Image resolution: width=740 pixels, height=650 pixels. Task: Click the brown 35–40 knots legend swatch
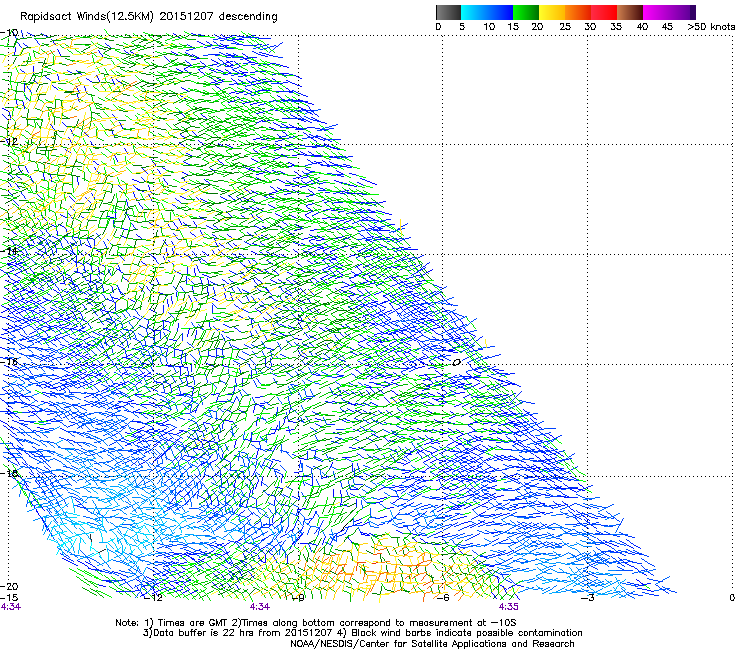630,12
